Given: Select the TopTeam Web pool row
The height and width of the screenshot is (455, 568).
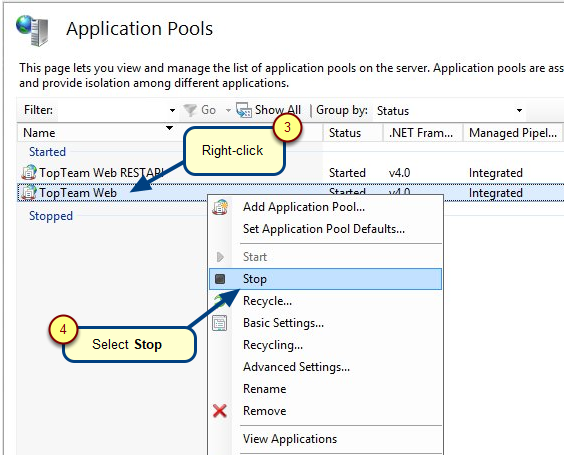Looking at the screenshot, I should (292, 193).
